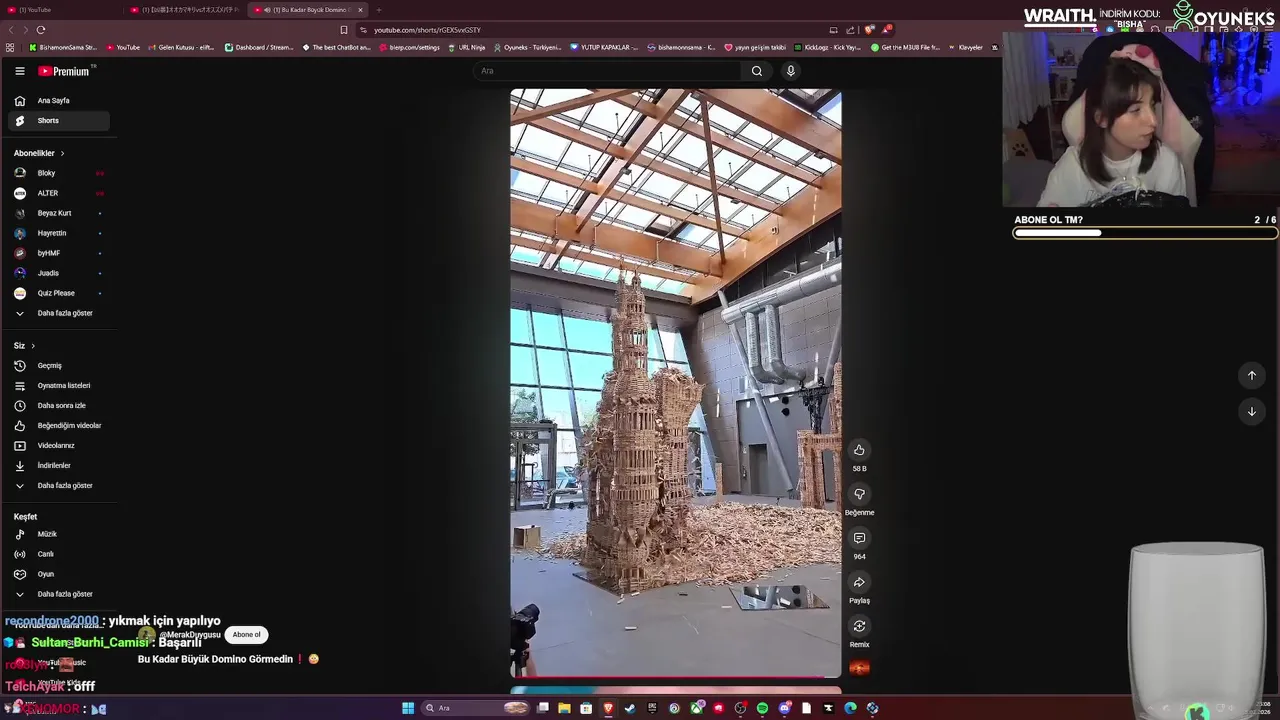Dislike the Short via Beğenme button
This screenshot has height=720, width=1280.
859,494
